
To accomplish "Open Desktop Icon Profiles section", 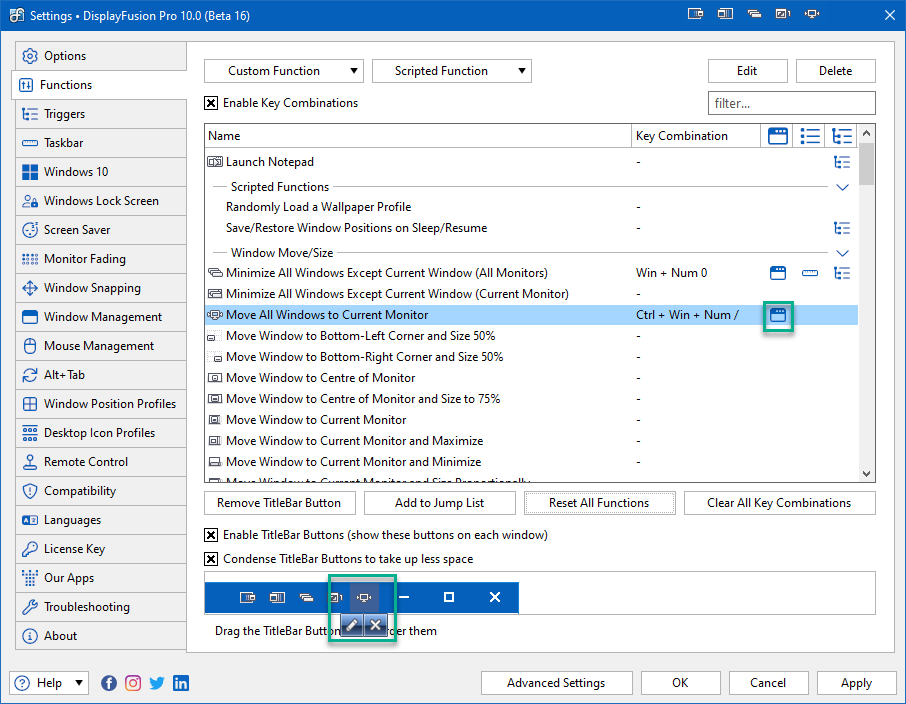I will (101, 432).
